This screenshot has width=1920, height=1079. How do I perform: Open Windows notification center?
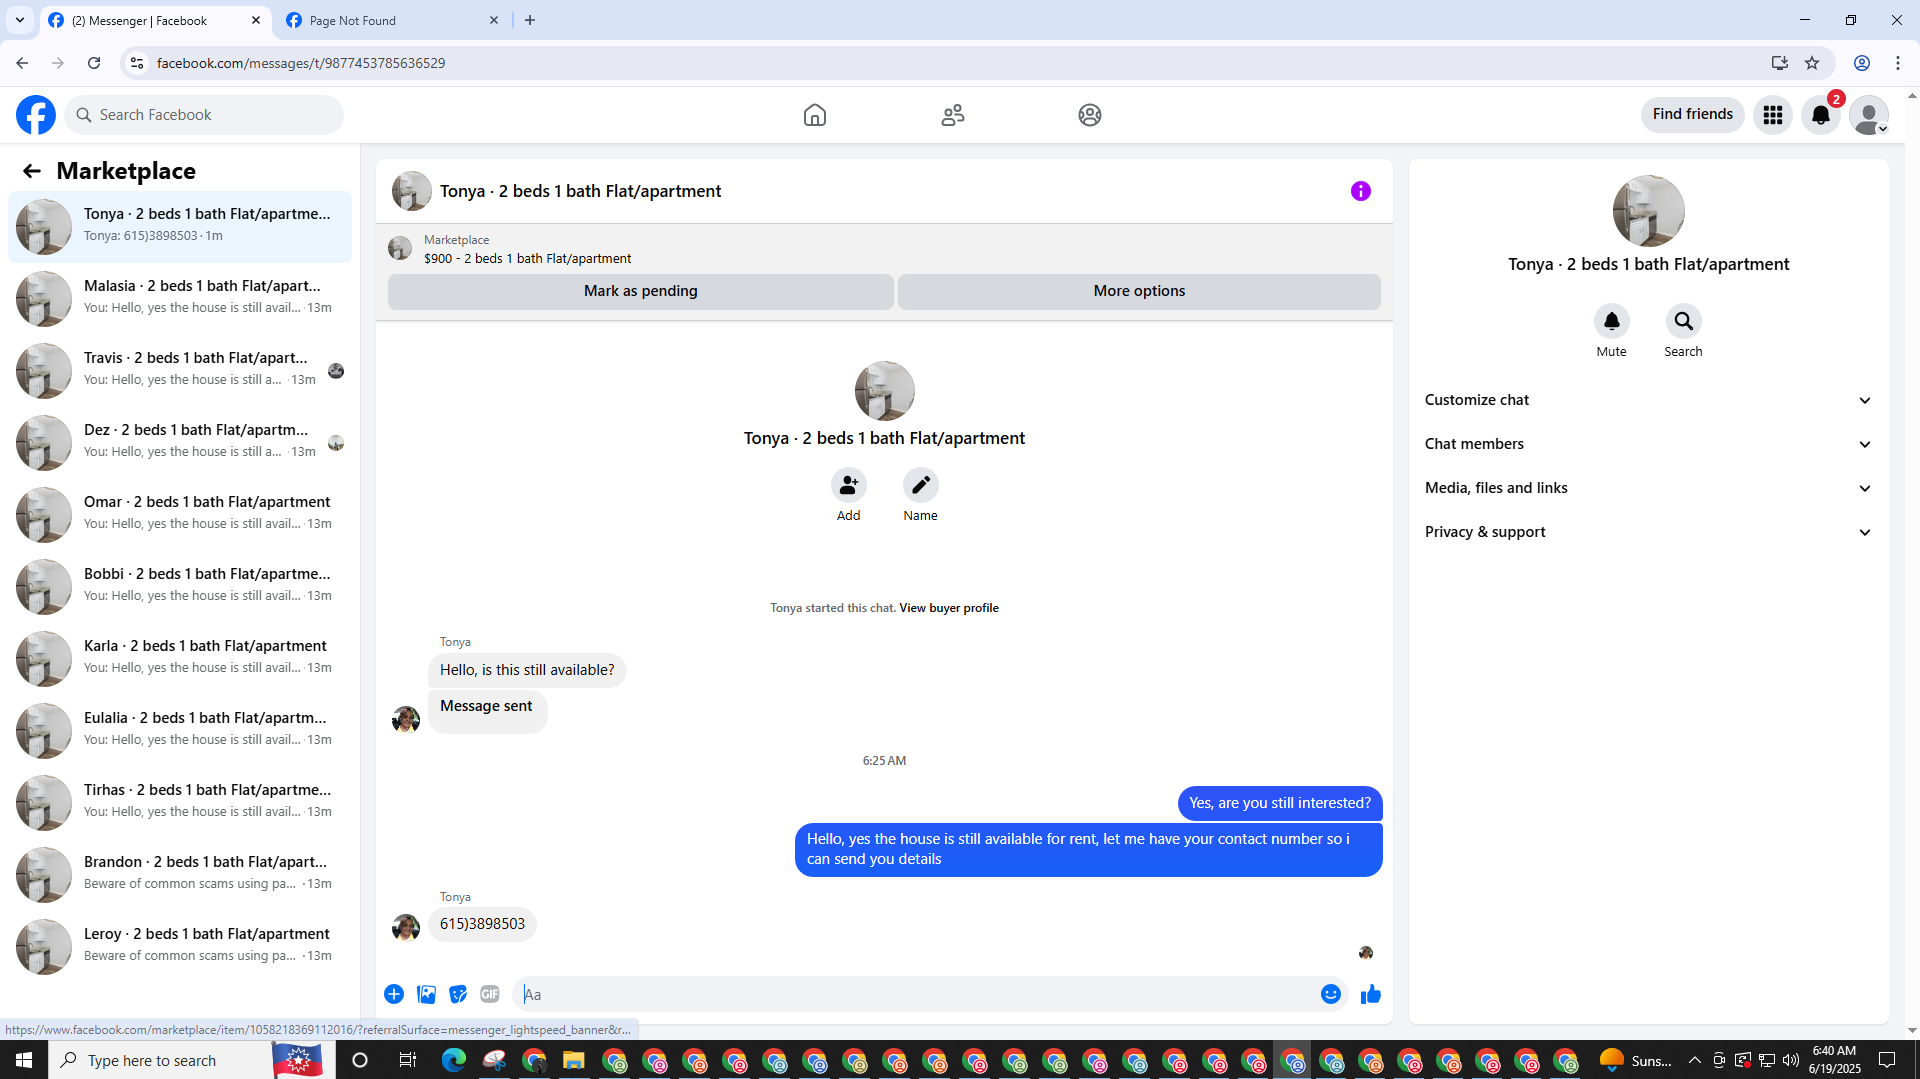(x=1887, y=1060)
